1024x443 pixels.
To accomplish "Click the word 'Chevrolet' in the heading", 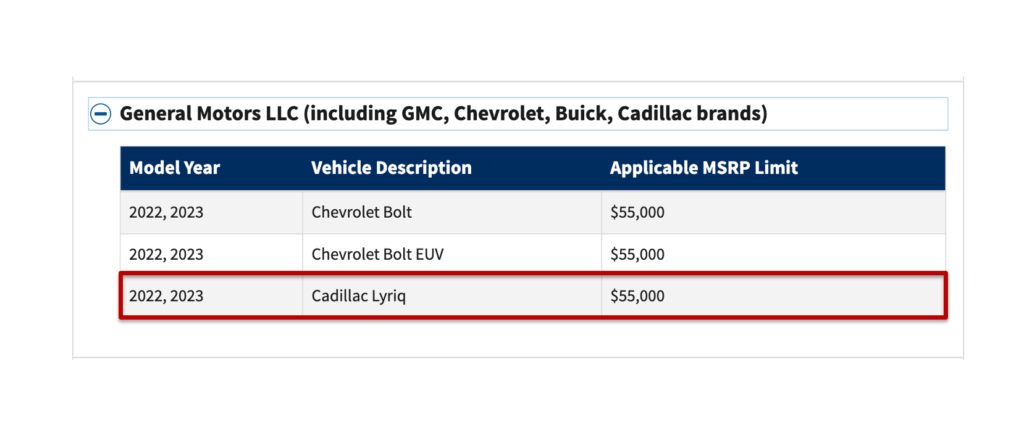I will pyautogui.click(x=492, y=114).
